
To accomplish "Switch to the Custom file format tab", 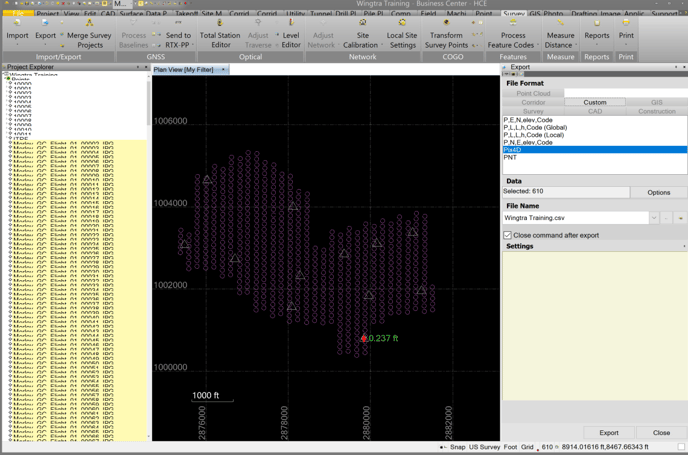I will [595, 102].
